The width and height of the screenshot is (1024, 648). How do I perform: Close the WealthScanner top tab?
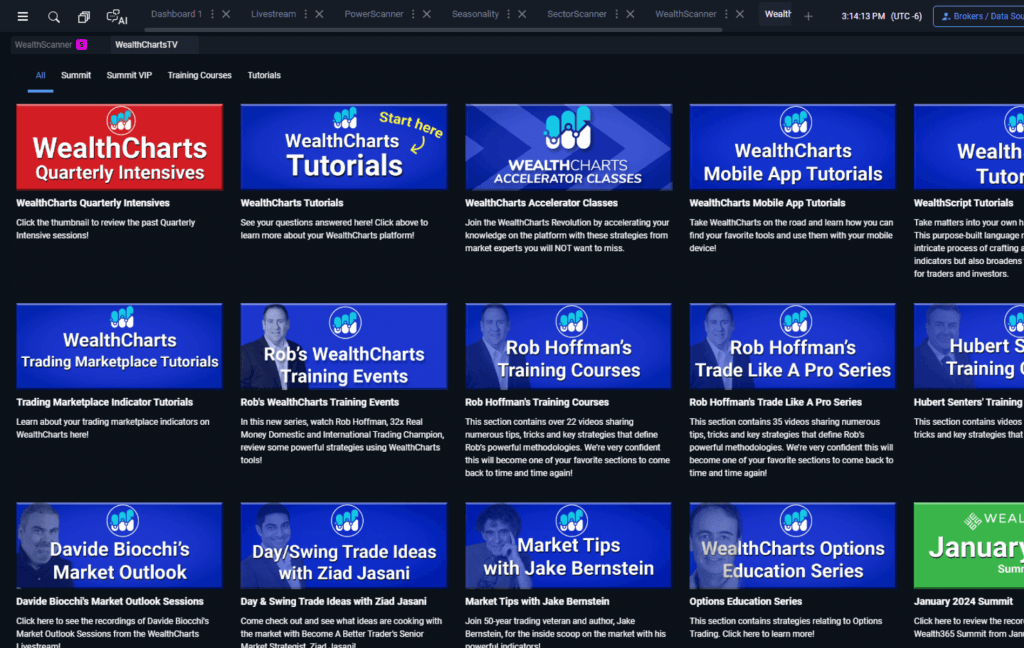[740, 14]
